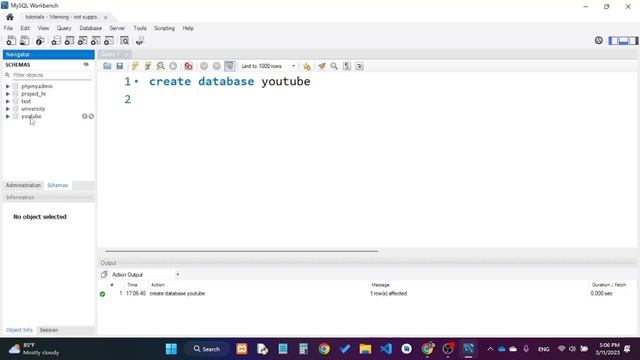The width and height of the screenshot is (640, 360).
Task: Open the object inspector toolbar icon
Action: click(x=40, y=40)
